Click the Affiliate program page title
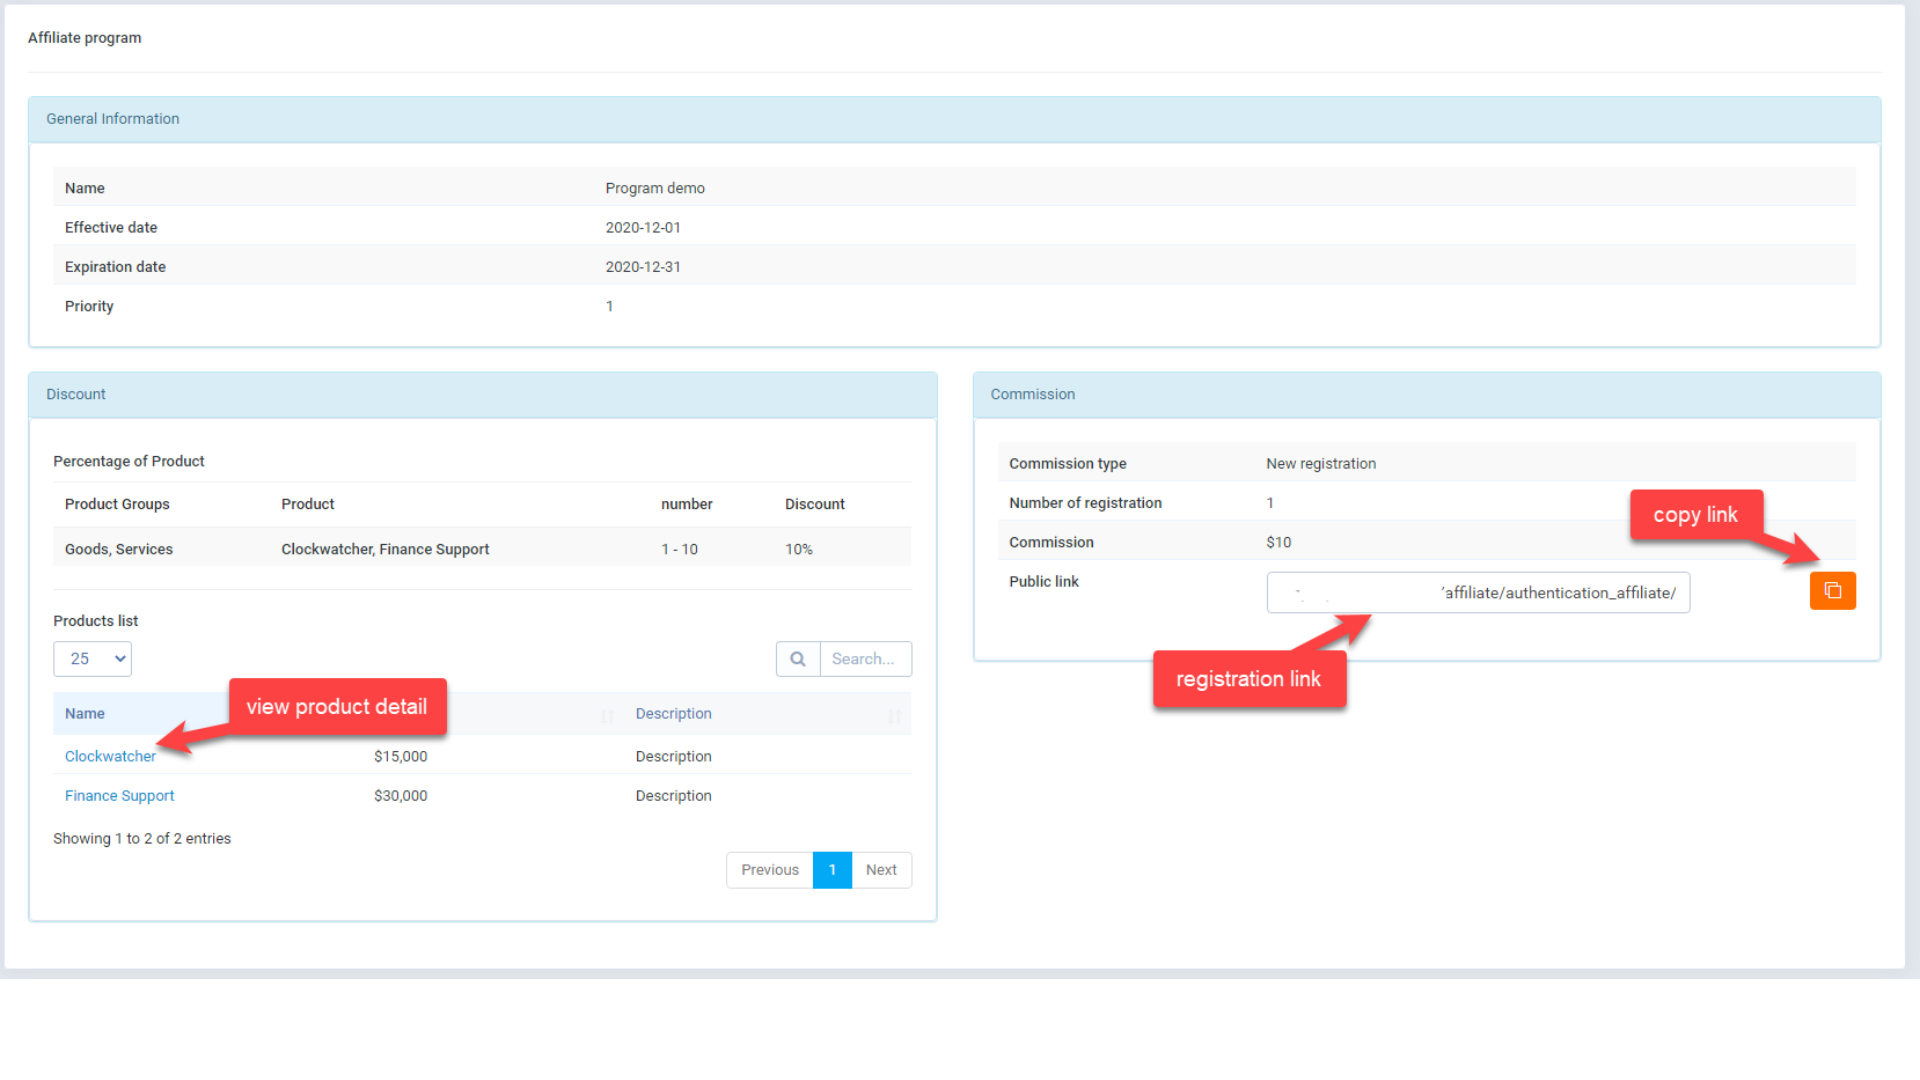The height and width of the screenshot is (1080, 1920). tap(85, 37)
